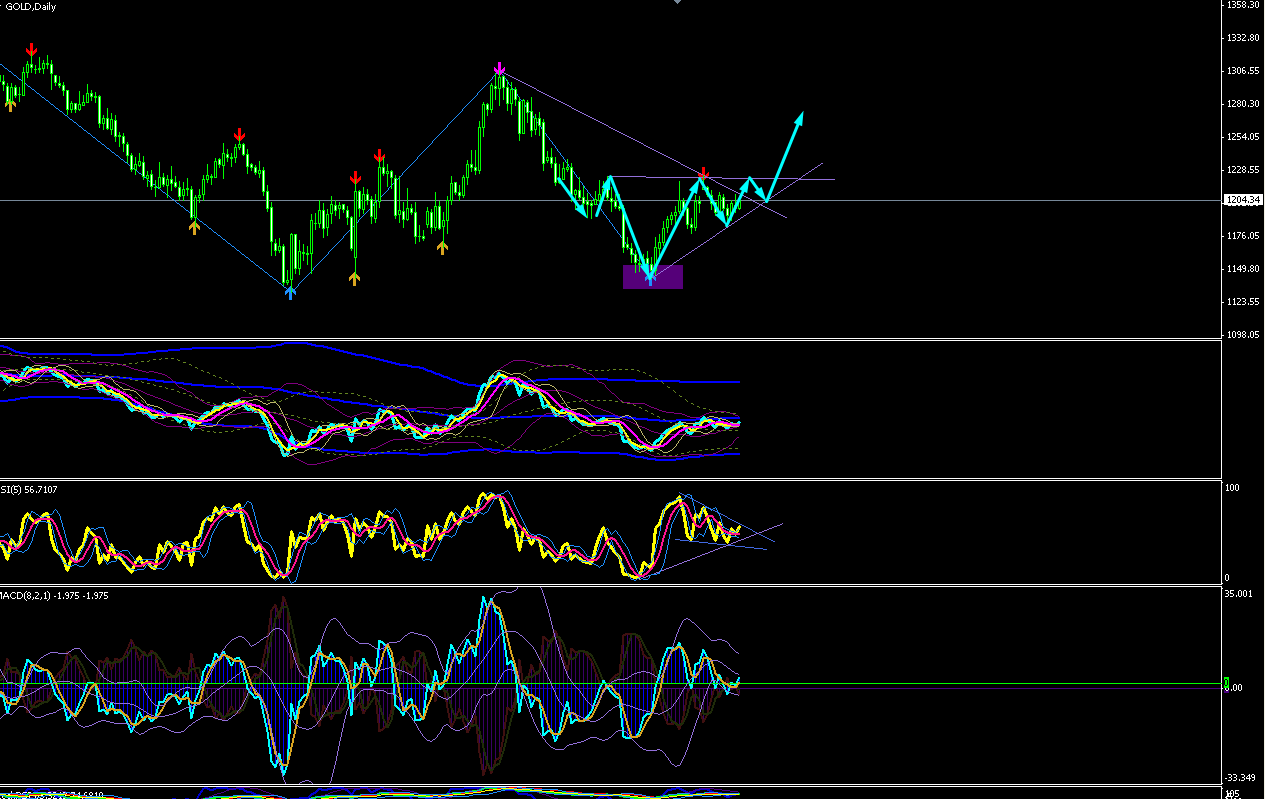Image resolution: width=1265 pixels, height=799 pixels.
Task: Select the purple rectangle at the price low
Action: pos(653,277)
